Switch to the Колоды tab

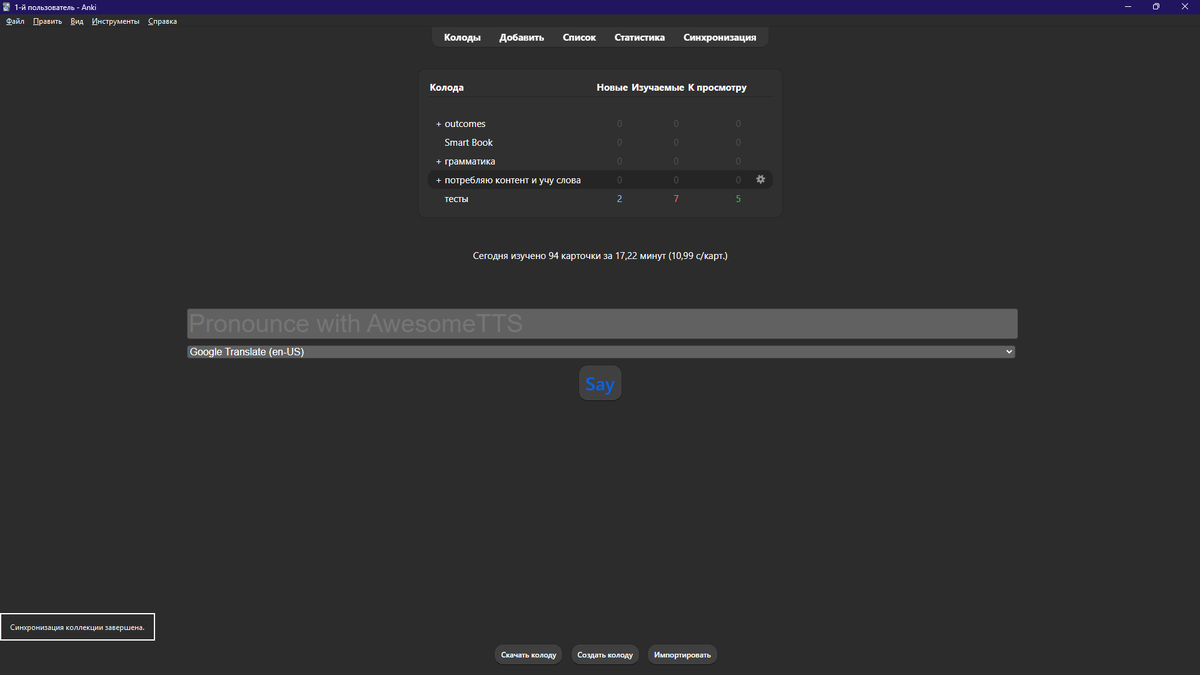(x=462, y=38)
